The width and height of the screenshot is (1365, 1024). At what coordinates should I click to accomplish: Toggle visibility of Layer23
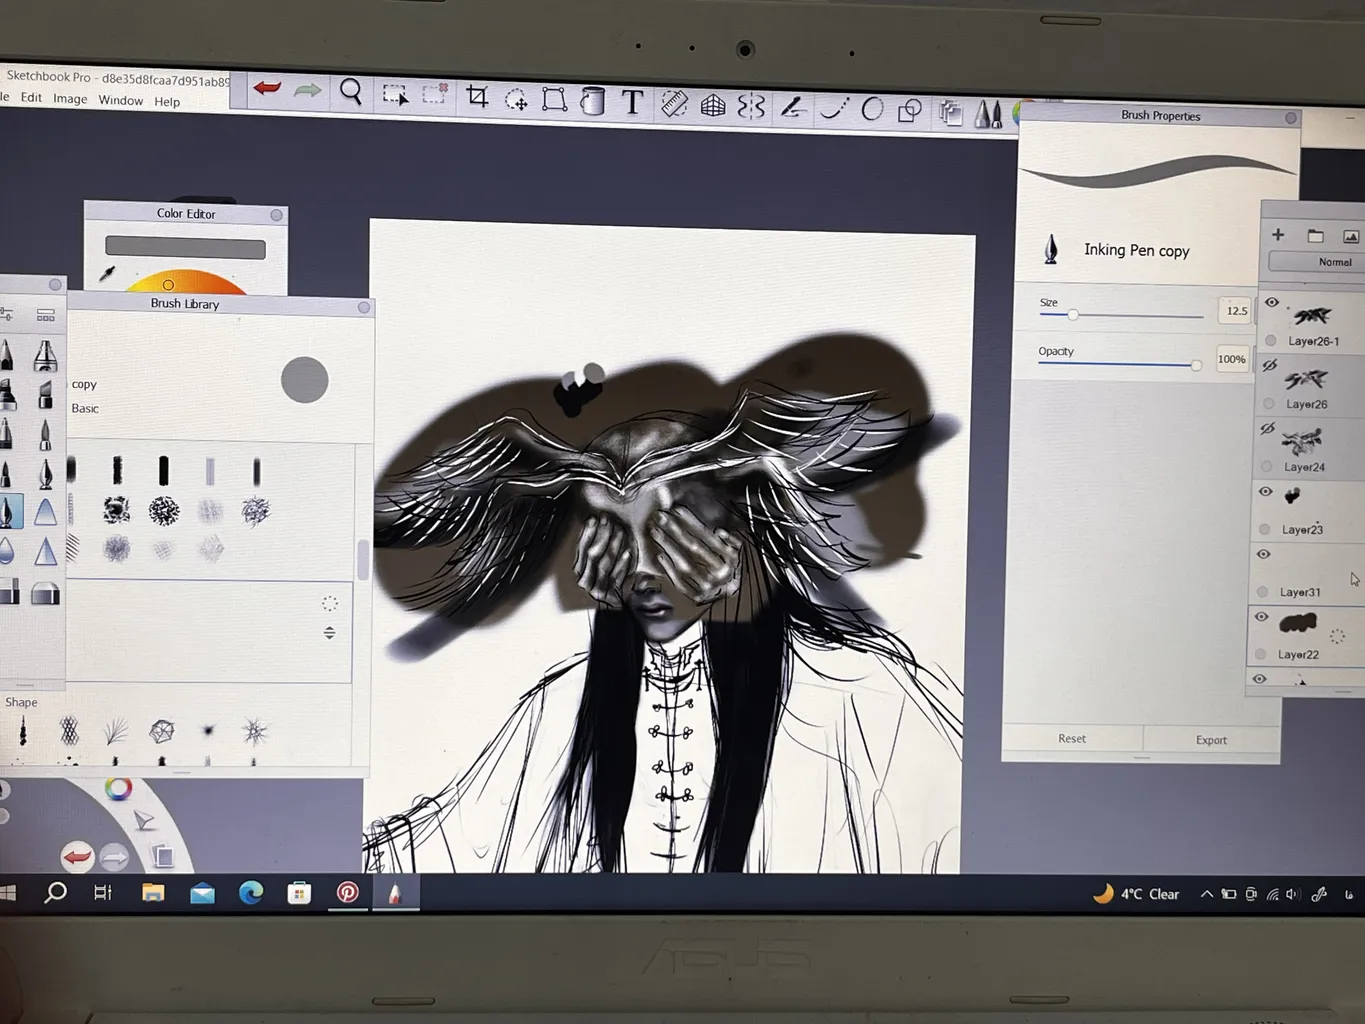[x=1265, y=492]
